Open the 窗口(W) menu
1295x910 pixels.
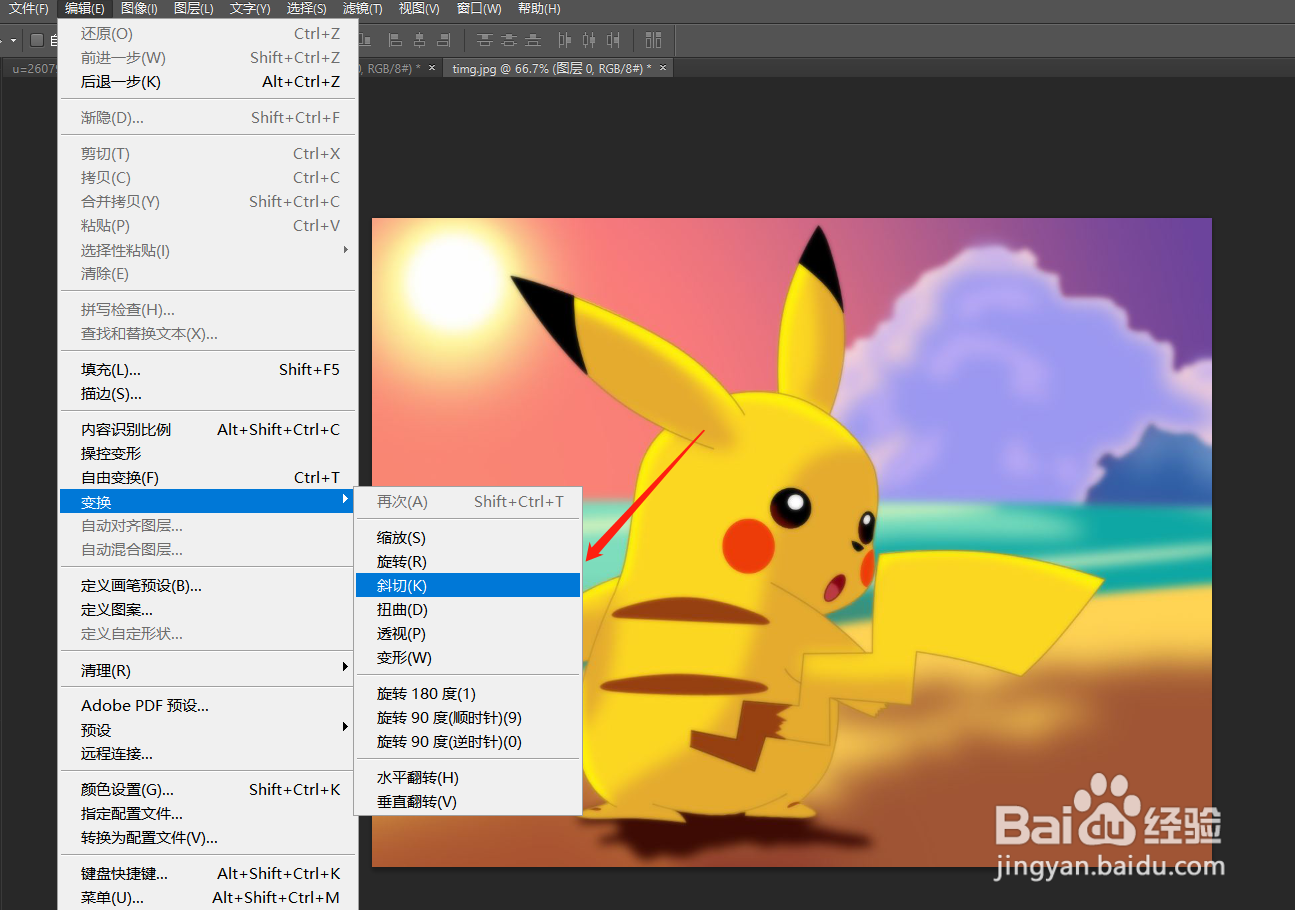tap(479, 9)
